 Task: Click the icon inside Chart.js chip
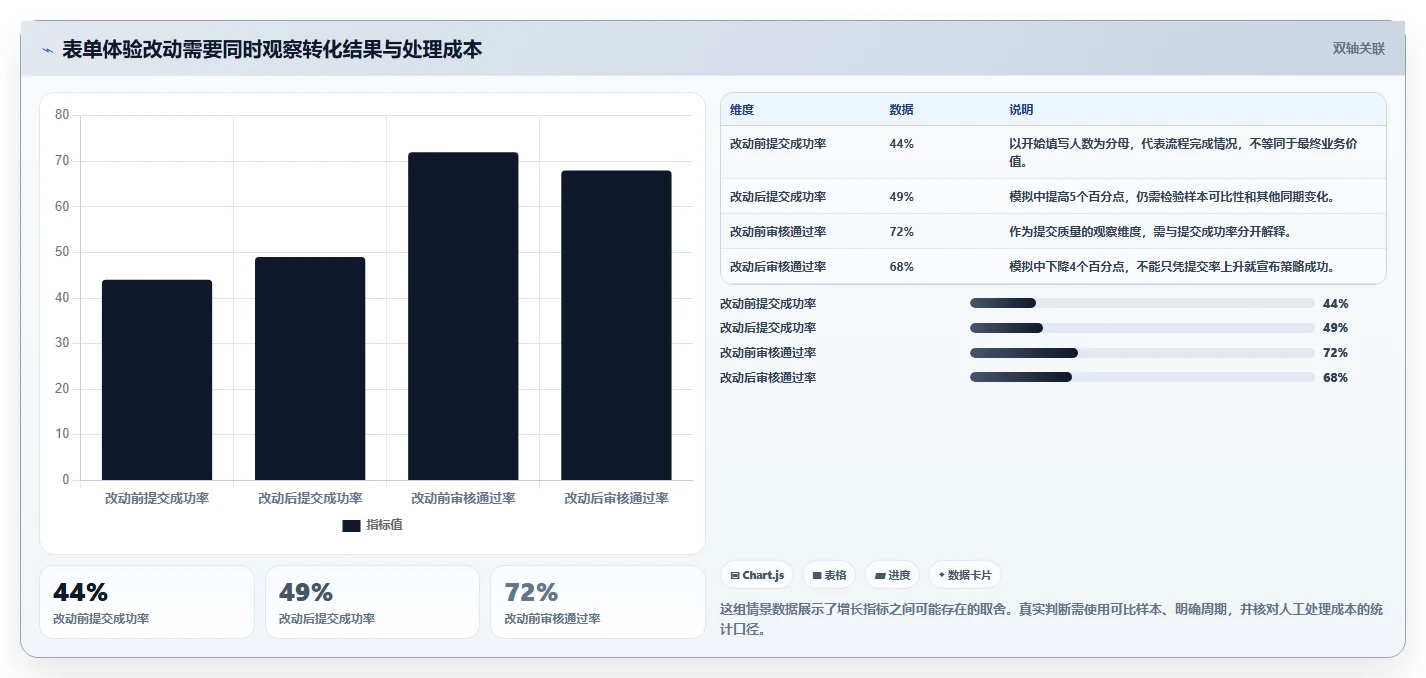(735, 575)
